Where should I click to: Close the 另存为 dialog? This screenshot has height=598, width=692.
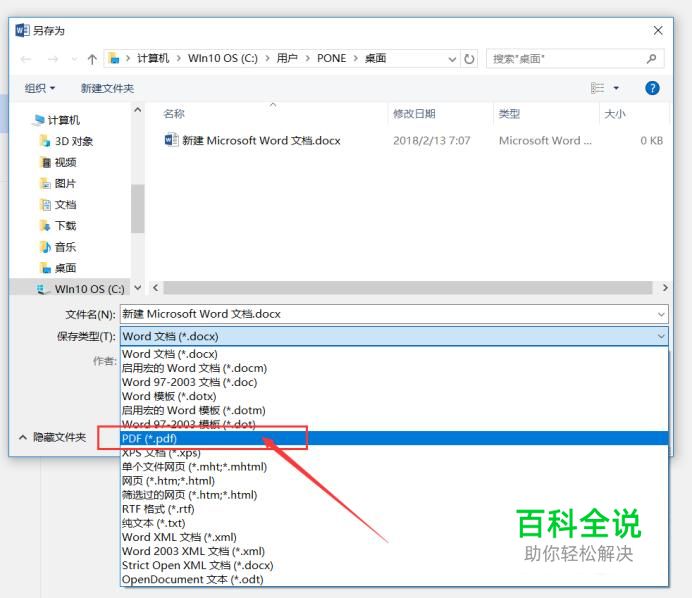coord(658,30)
